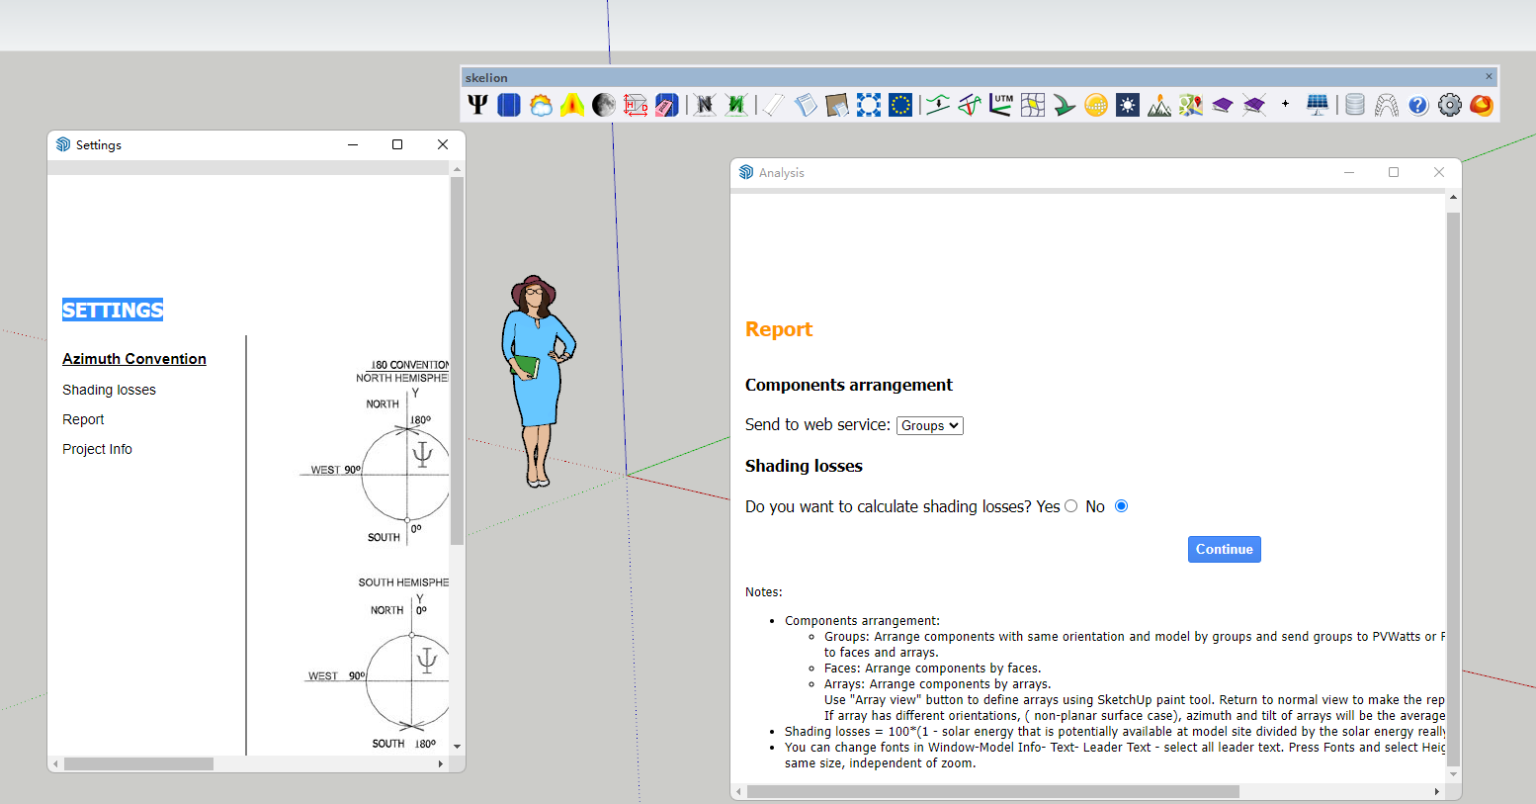Change Groups to another arrangement option

929,425
